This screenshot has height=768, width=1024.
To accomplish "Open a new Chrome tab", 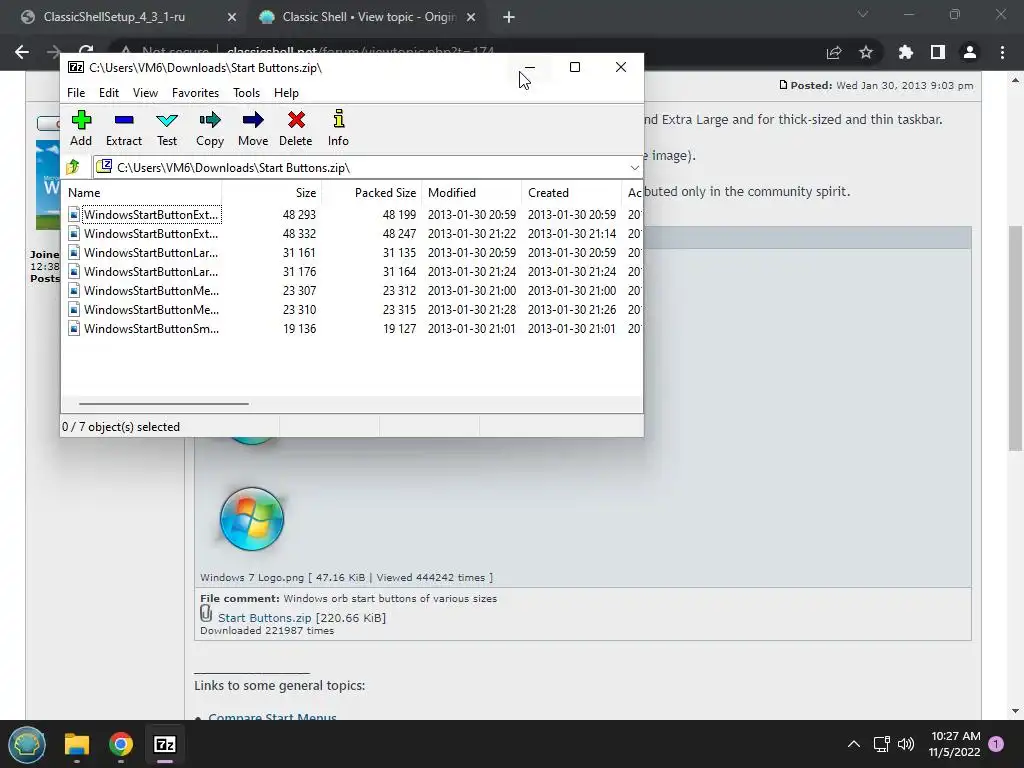I will 509,18.
